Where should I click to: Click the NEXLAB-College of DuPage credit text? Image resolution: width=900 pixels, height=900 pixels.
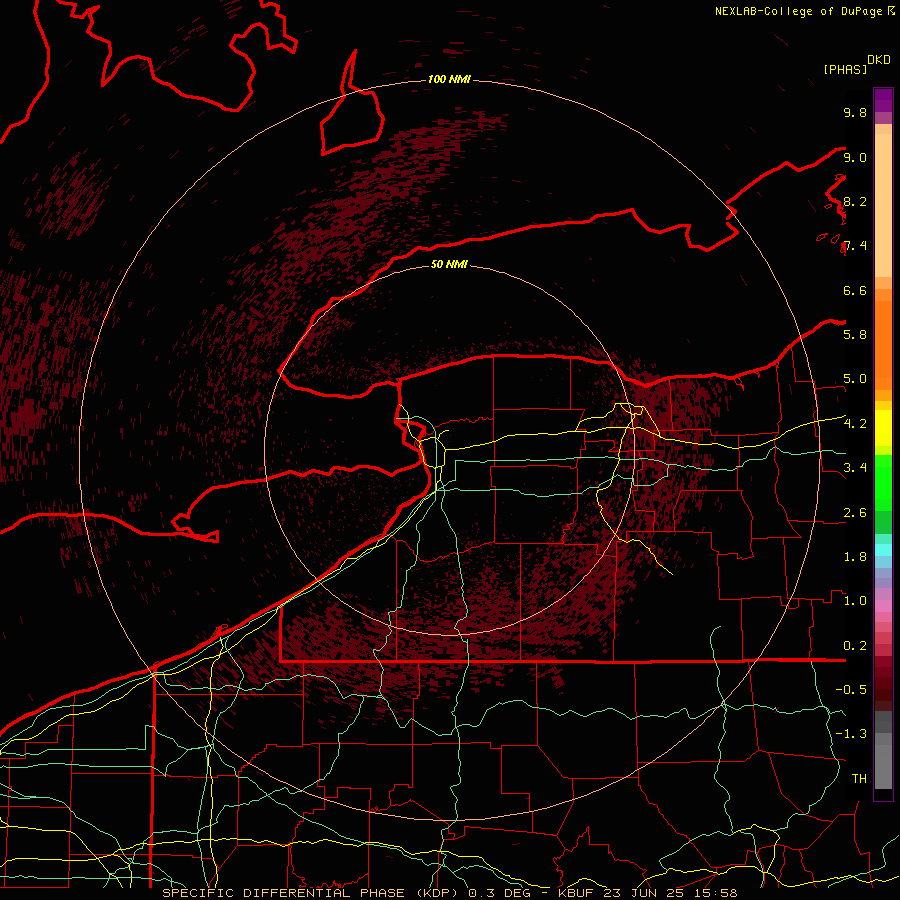(798, 11)
